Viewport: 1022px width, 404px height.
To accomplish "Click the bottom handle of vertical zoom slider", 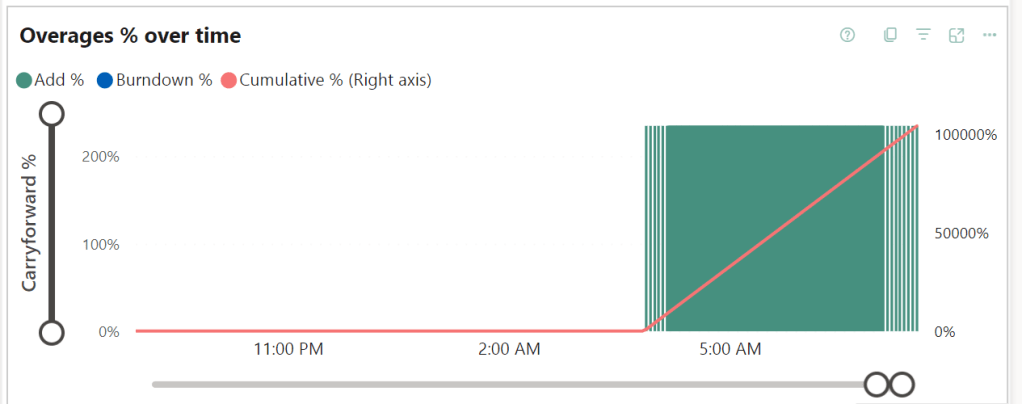I will coord(52,332).
